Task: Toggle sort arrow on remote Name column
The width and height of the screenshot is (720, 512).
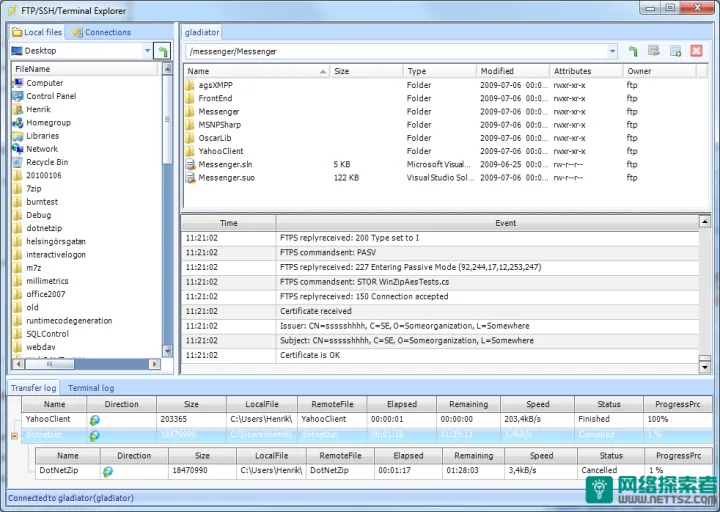Action: coord(323,71)
